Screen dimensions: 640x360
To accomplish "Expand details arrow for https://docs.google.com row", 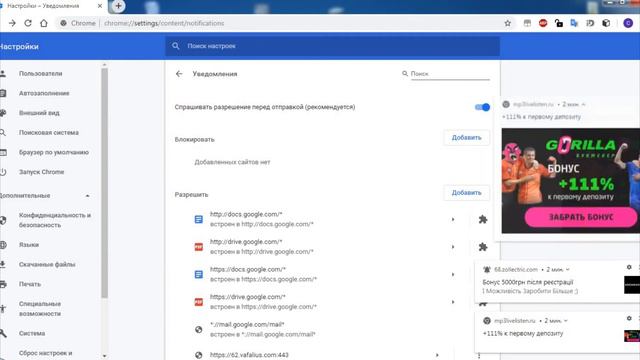I will [453, 274].
